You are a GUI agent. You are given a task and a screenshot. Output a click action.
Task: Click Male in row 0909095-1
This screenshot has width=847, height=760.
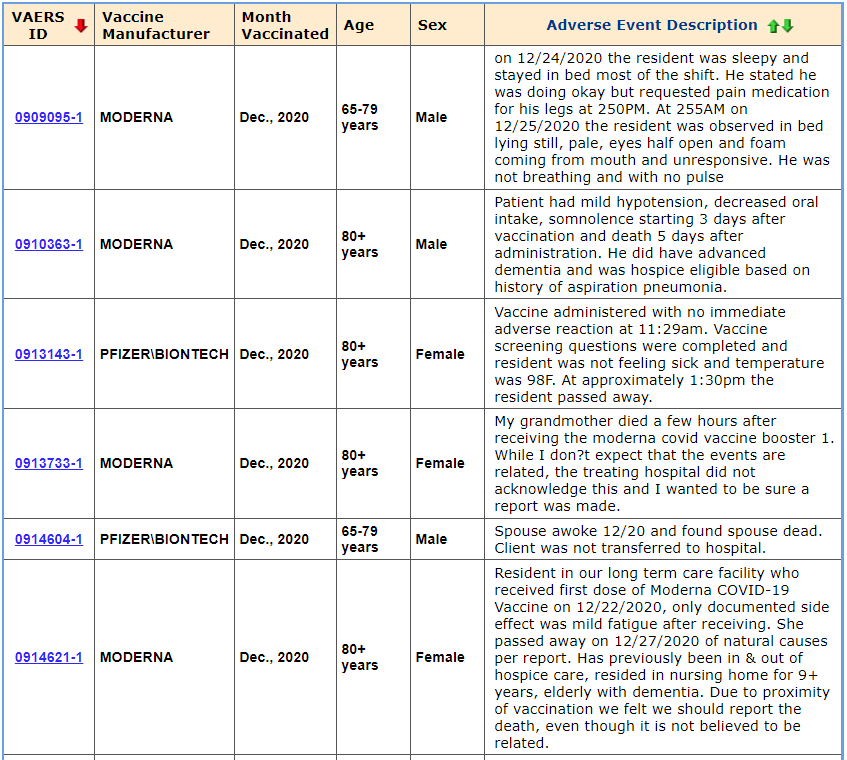(431, 117)
